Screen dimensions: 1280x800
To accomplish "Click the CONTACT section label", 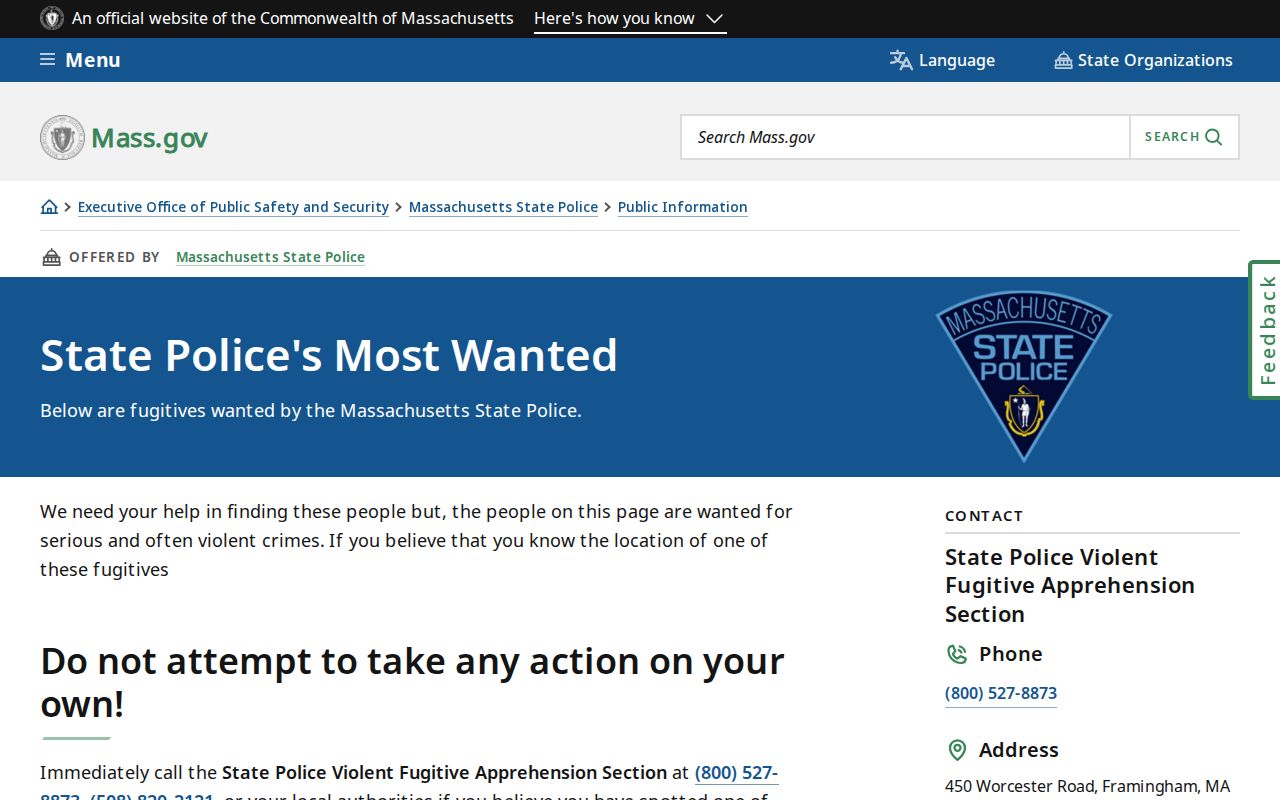I will [x=984, y=516].
